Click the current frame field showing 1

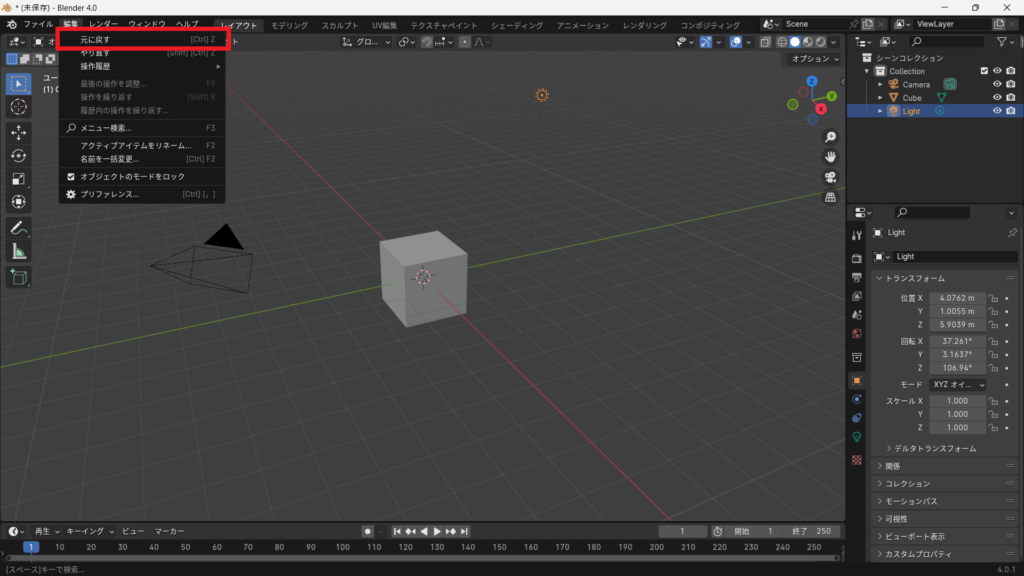click(x=682, y=532)
